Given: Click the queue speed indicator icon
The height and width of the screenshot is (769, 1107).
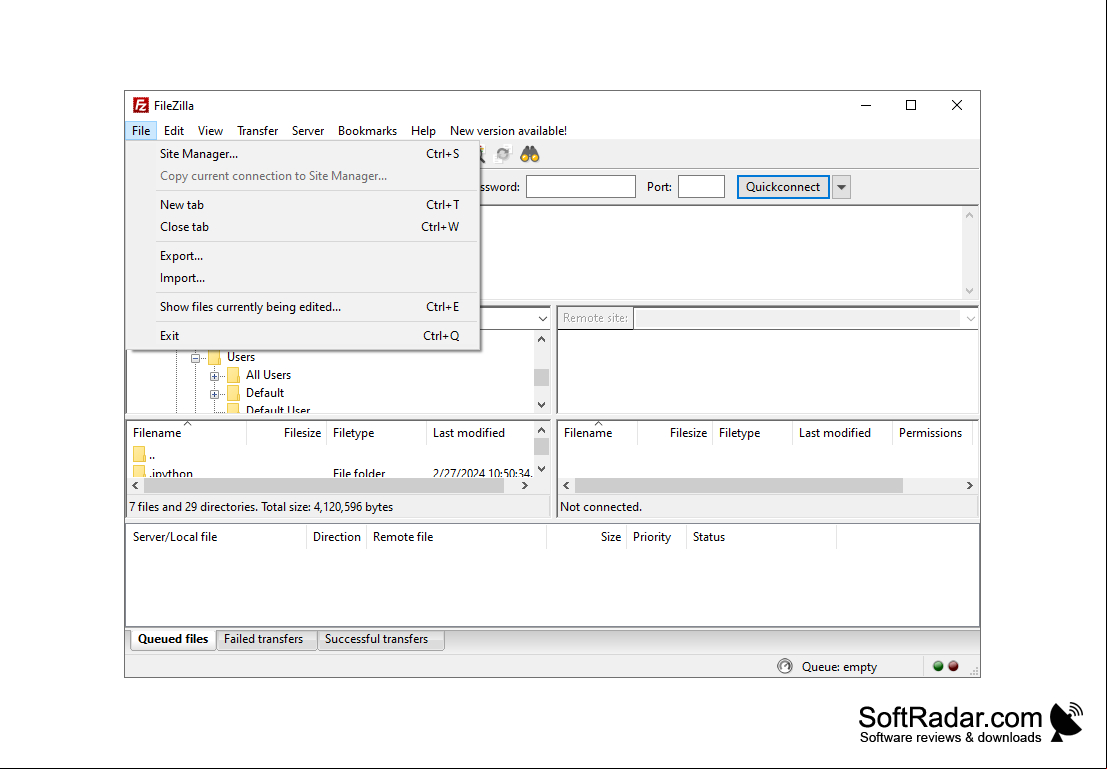Looking at the screenshot, I should 784,666.
